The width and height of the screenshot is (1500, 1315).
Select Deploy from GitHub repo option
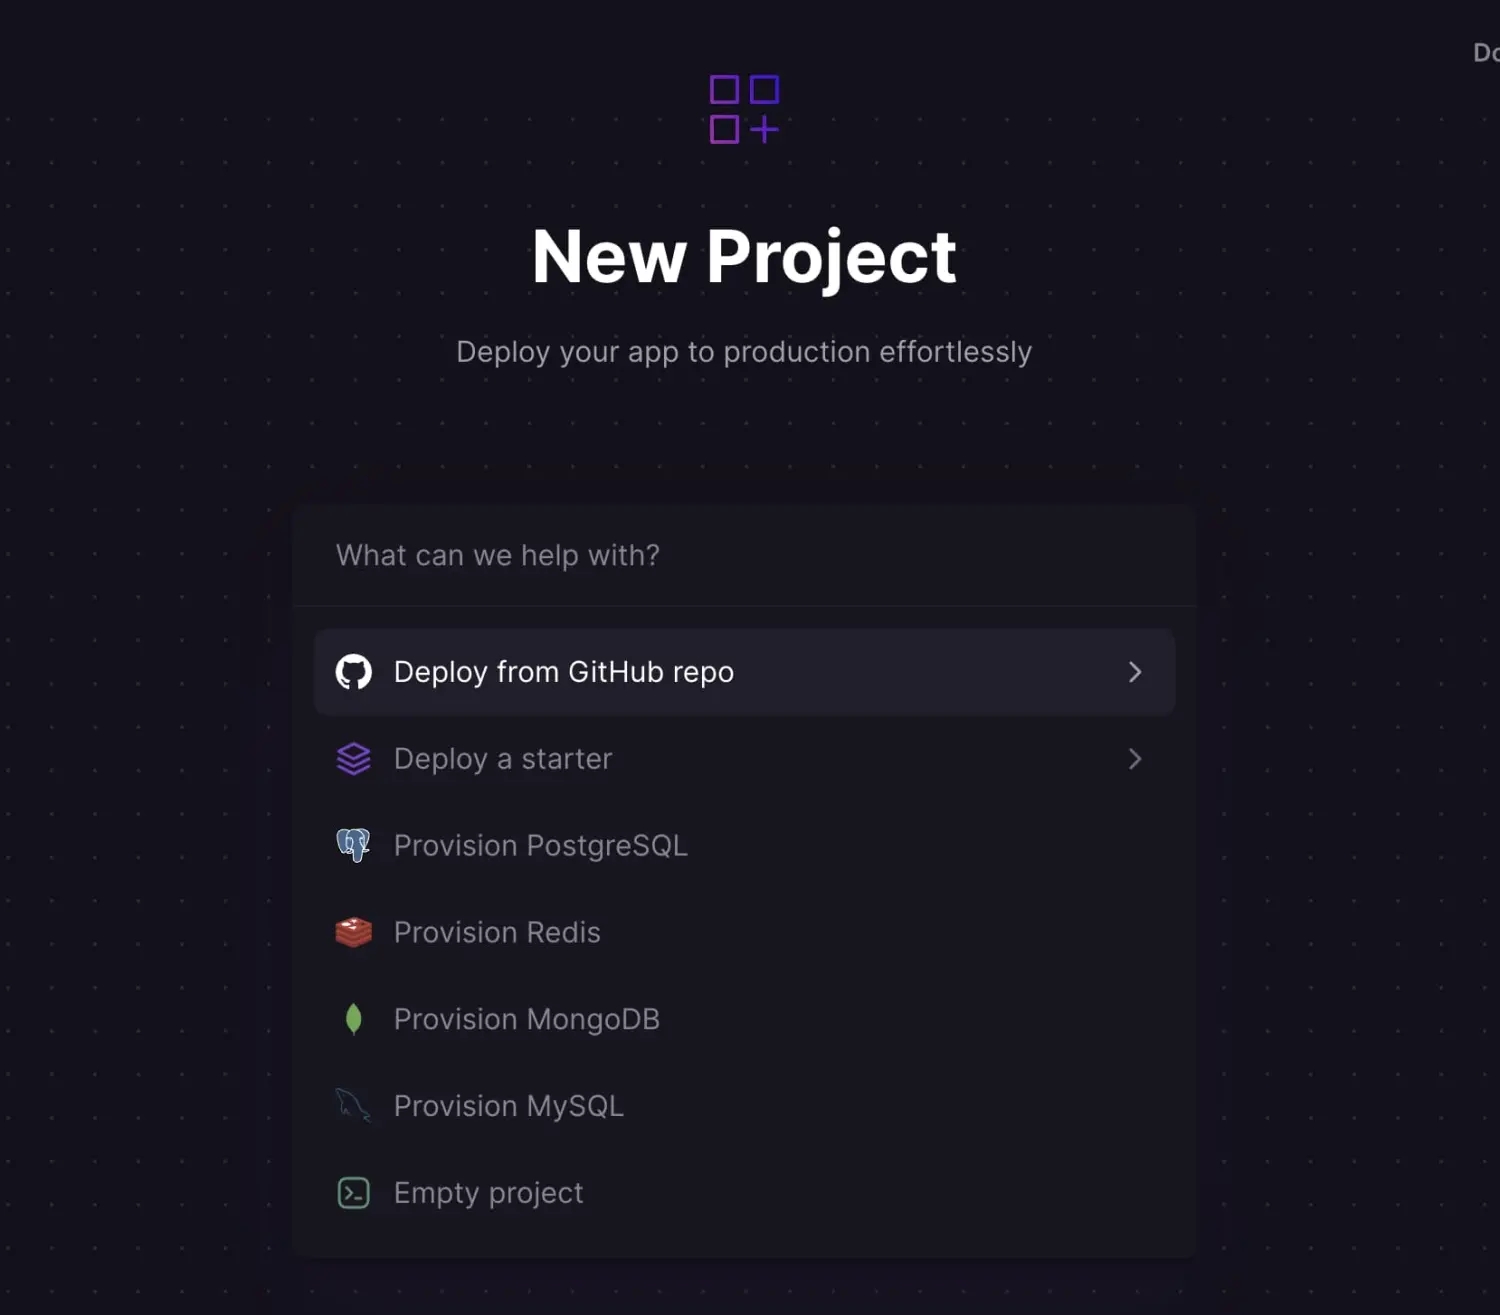point(744,672)
